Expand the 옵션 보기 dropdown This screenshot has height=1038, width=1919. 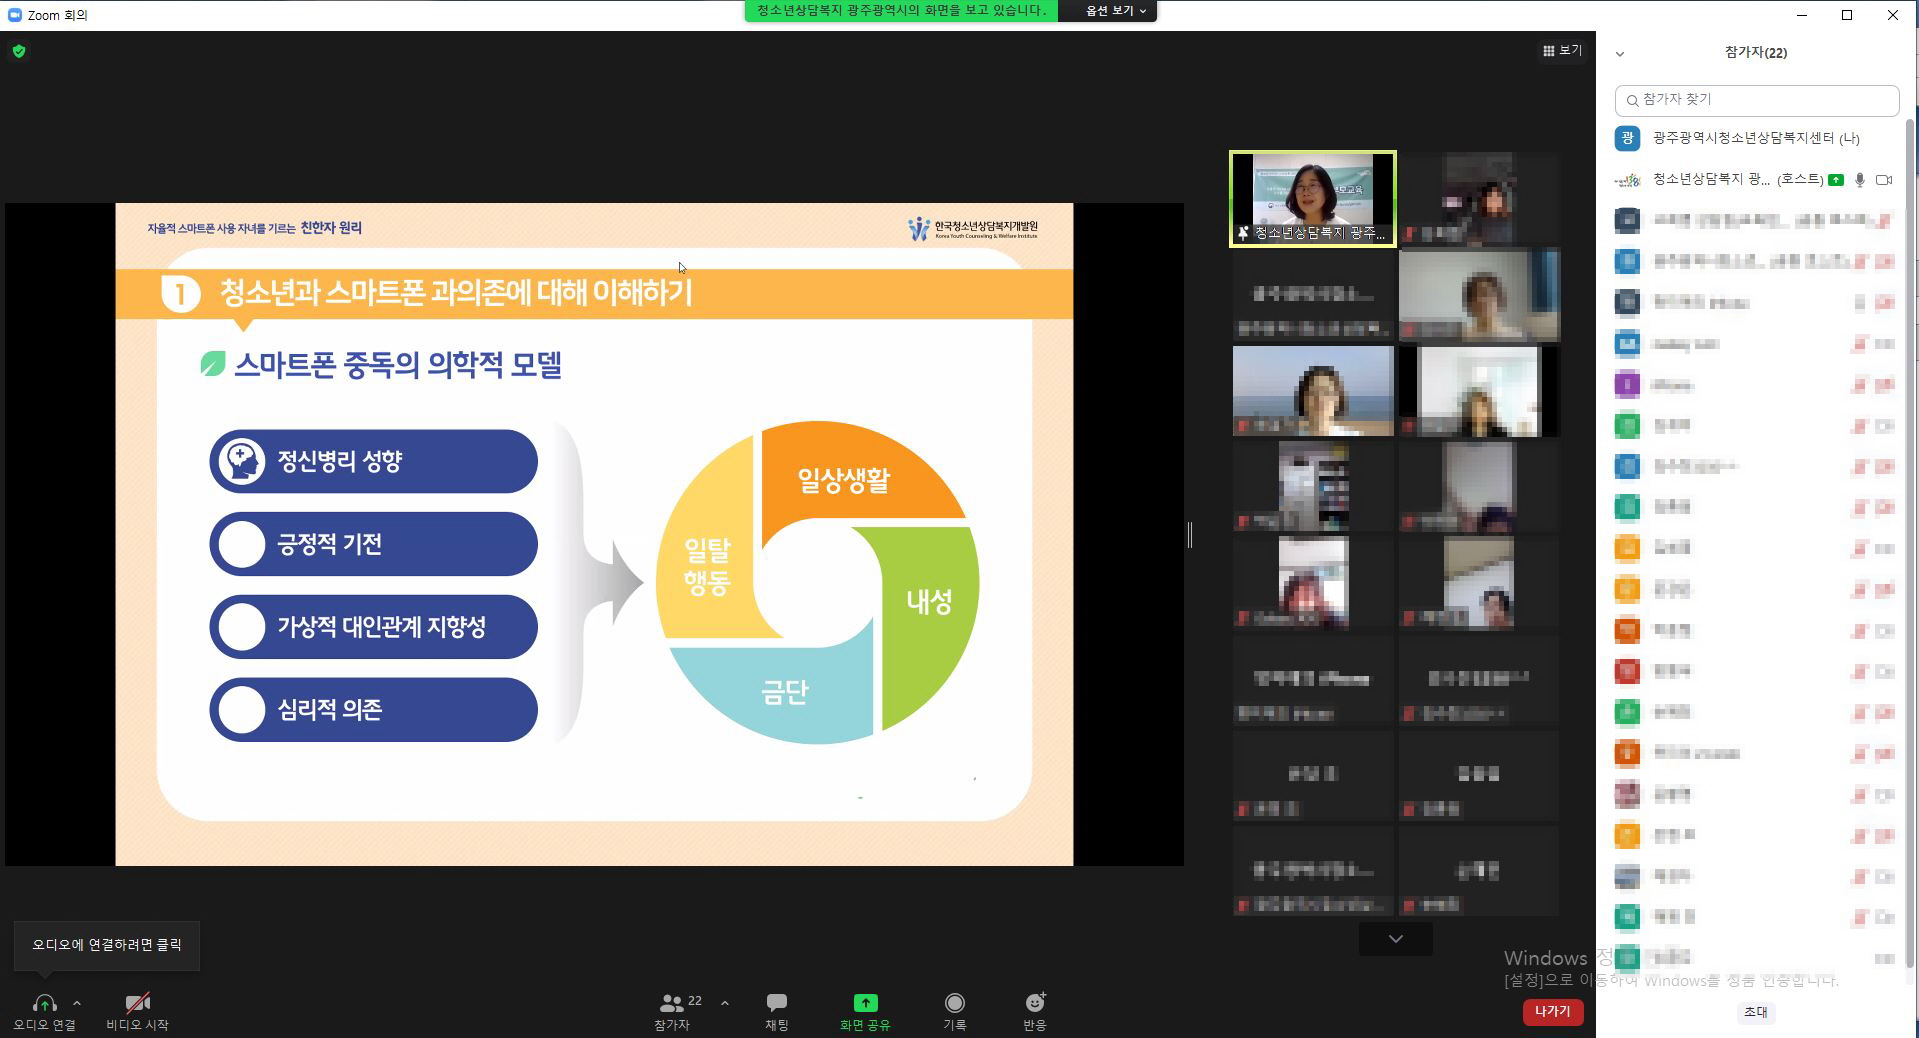coord(1116,11)
